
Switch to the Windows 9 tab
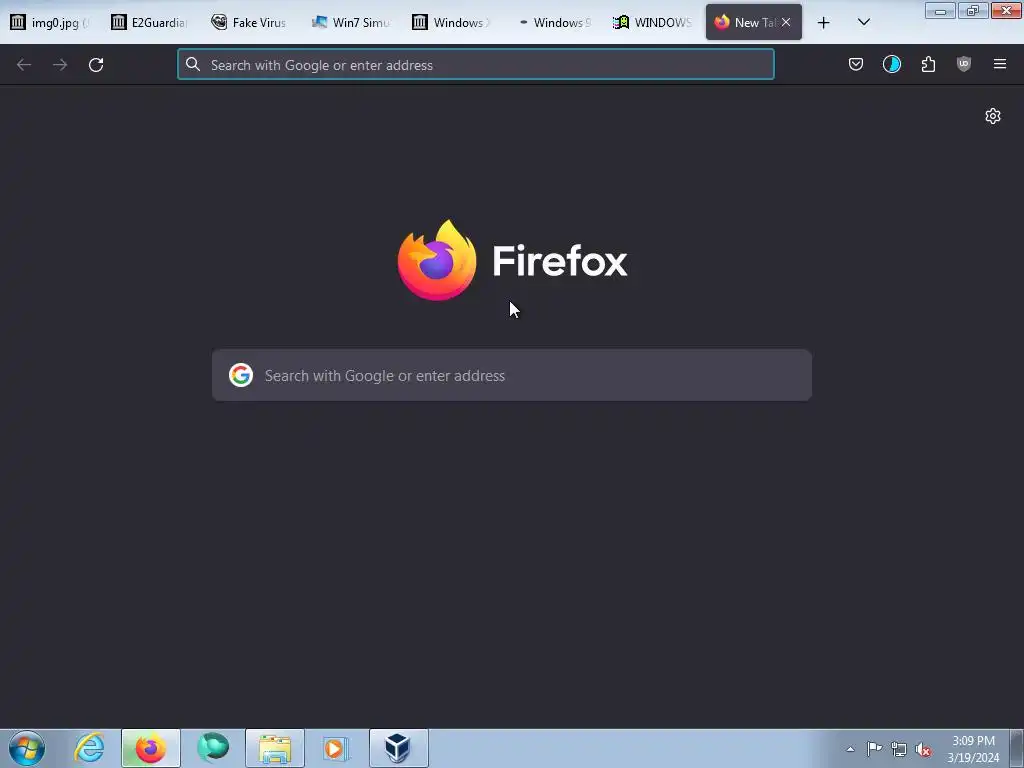pyautogui.click(x=551, y=22)
